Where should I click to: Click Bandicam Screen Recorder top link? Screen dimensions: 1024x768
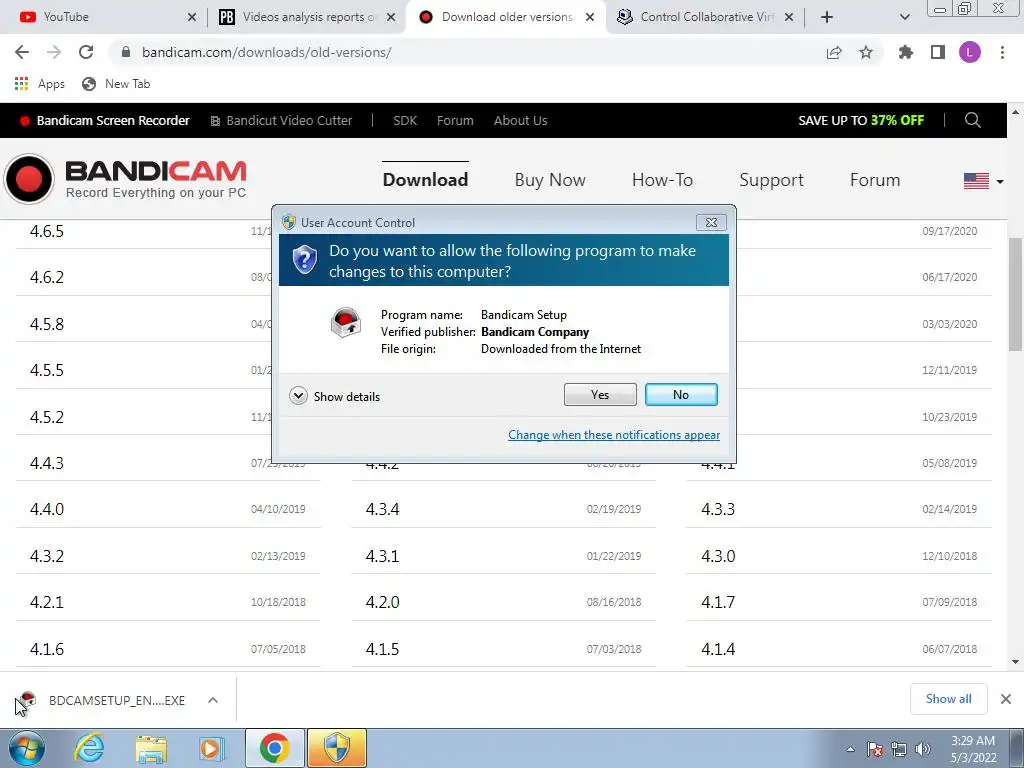pyautogui.click(x=104, y=120)
